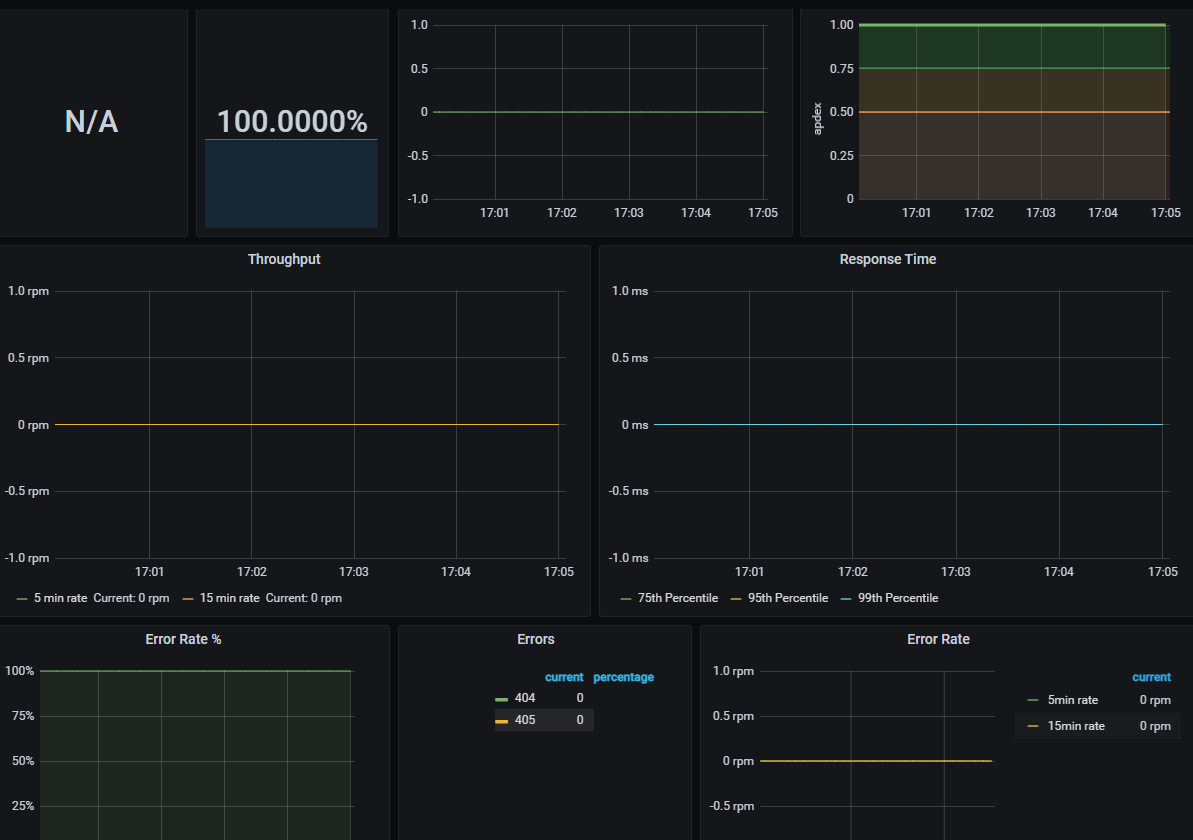Sort Error Rate legend by current column
Viewport: 1193px width, 840px height.
click(1151, 677)
